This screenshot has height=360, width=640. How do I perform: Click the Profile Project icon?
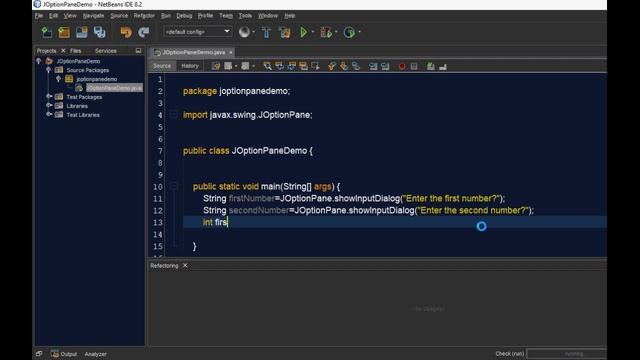coord(349,32)
